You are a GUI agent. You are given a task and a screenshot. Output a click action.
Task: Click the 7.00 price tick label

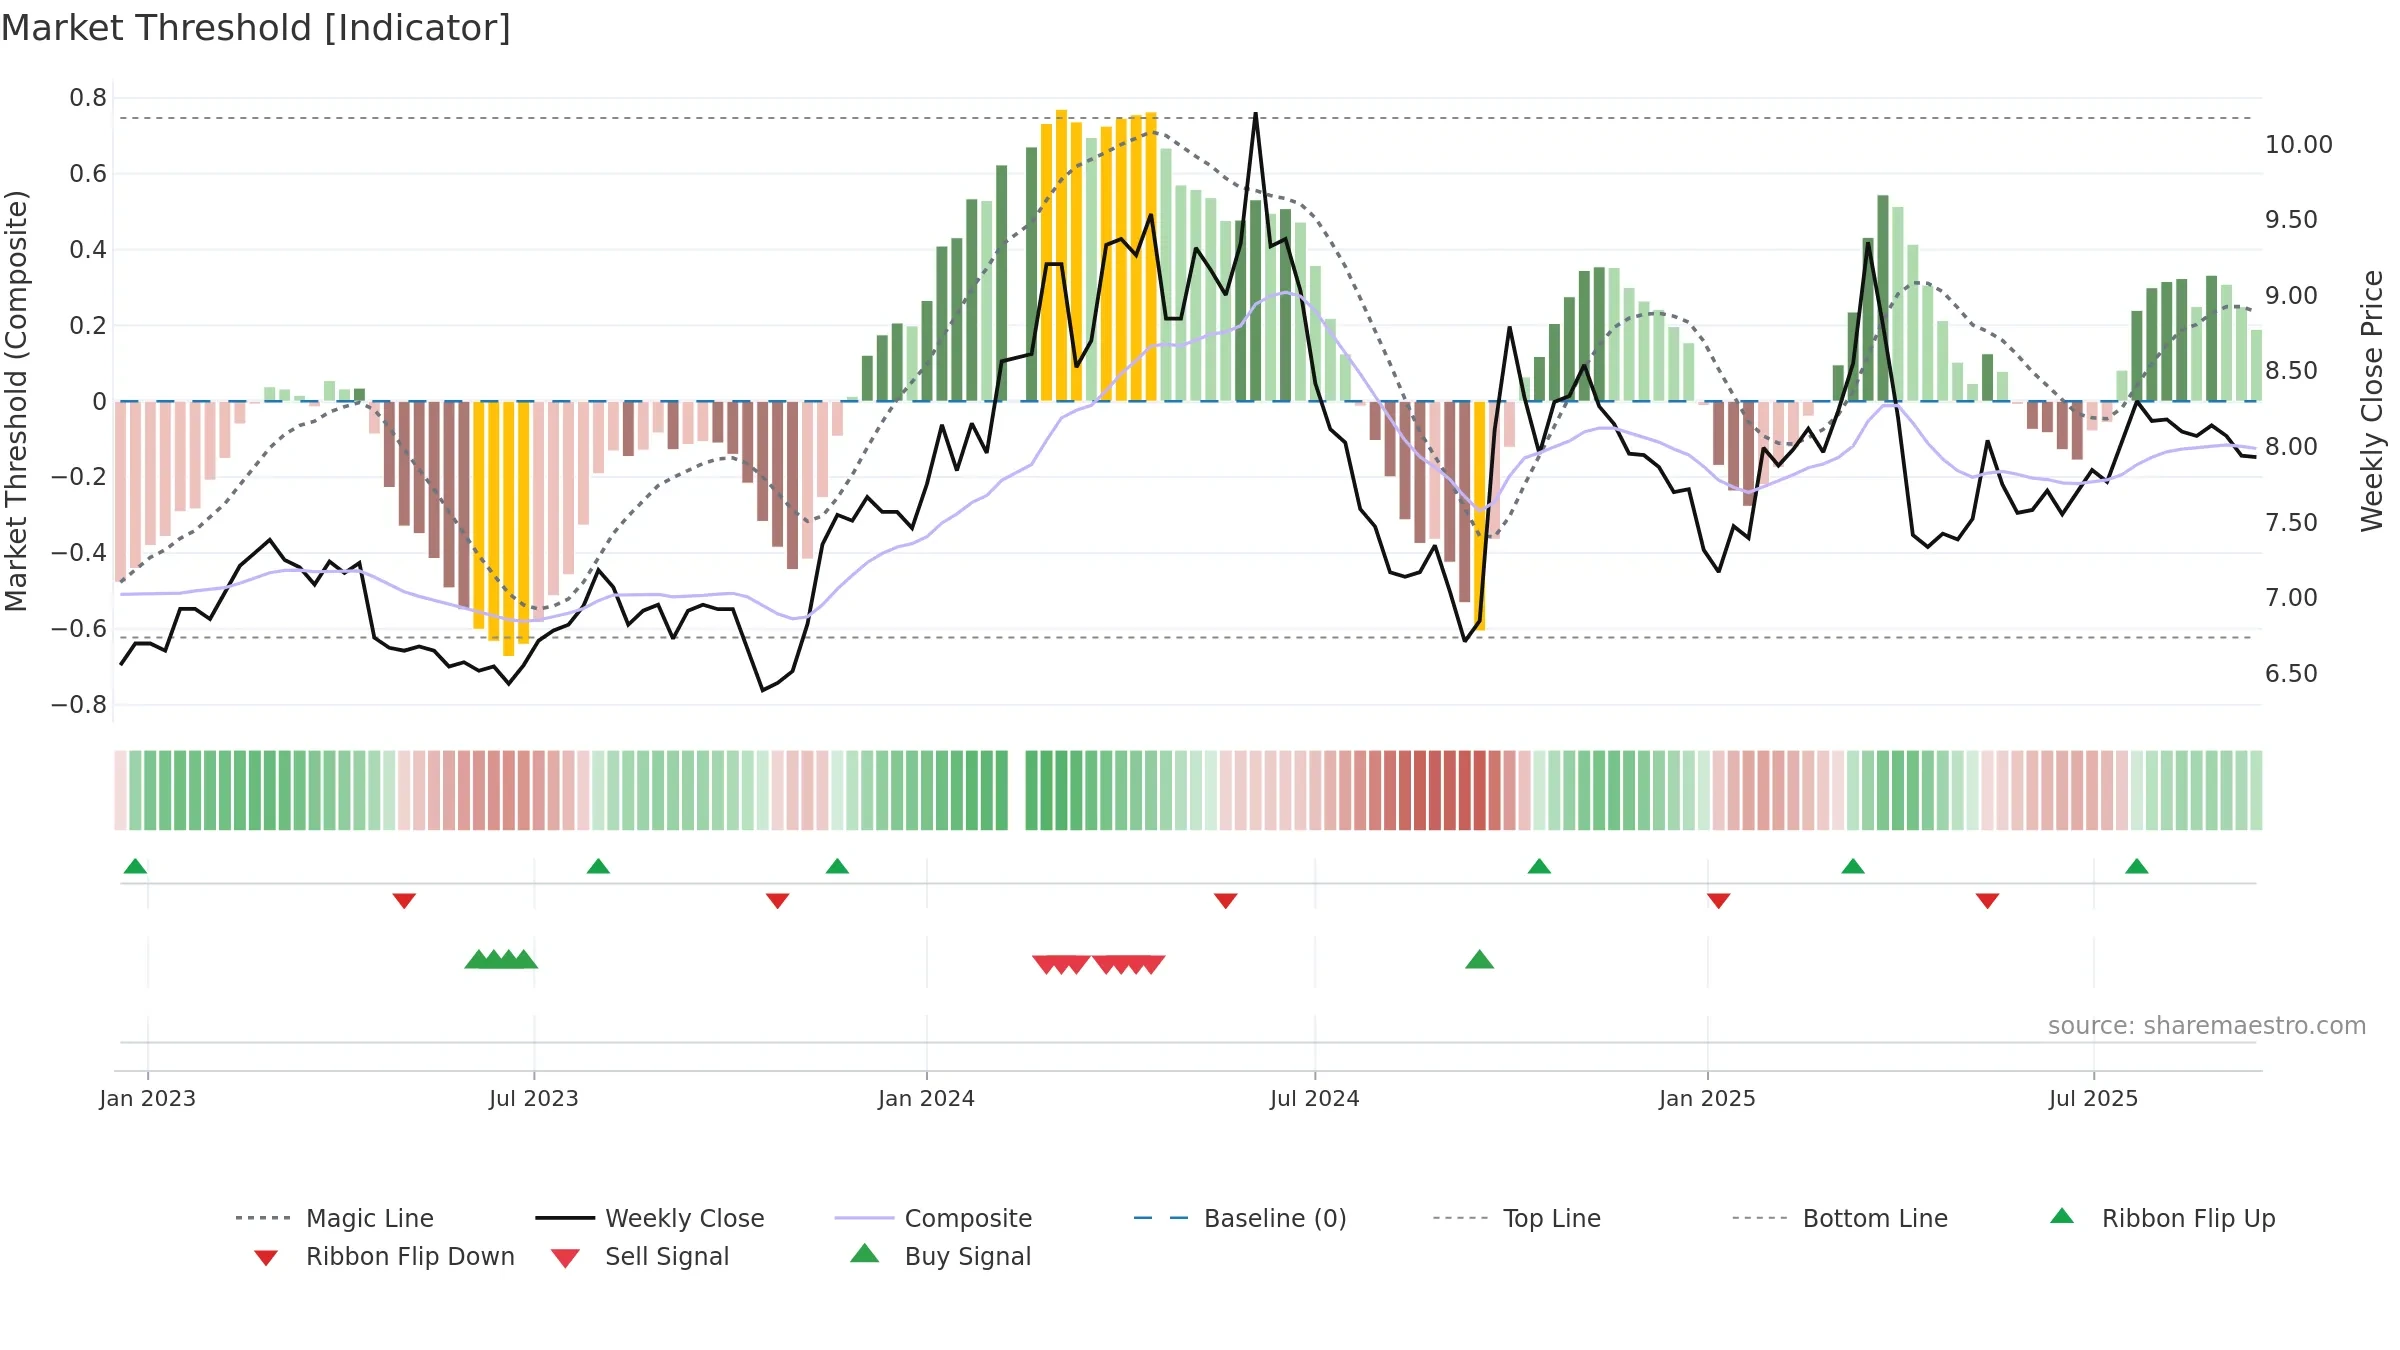2291,598
